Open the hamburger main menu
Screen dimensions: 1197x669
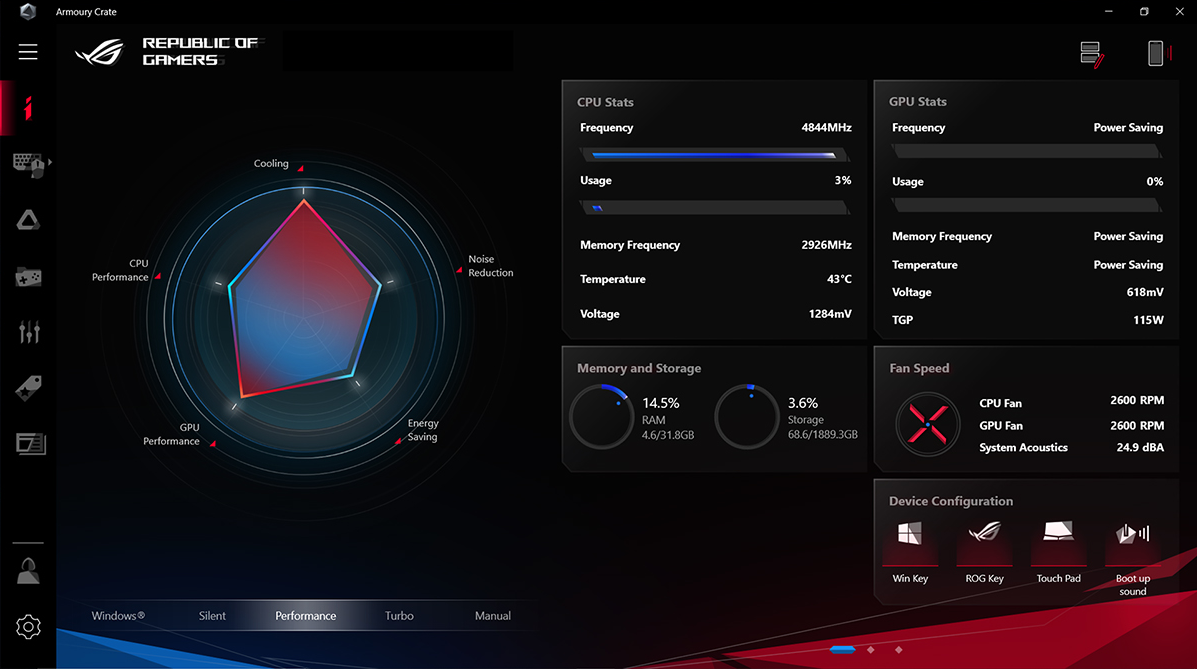(28, 52)
